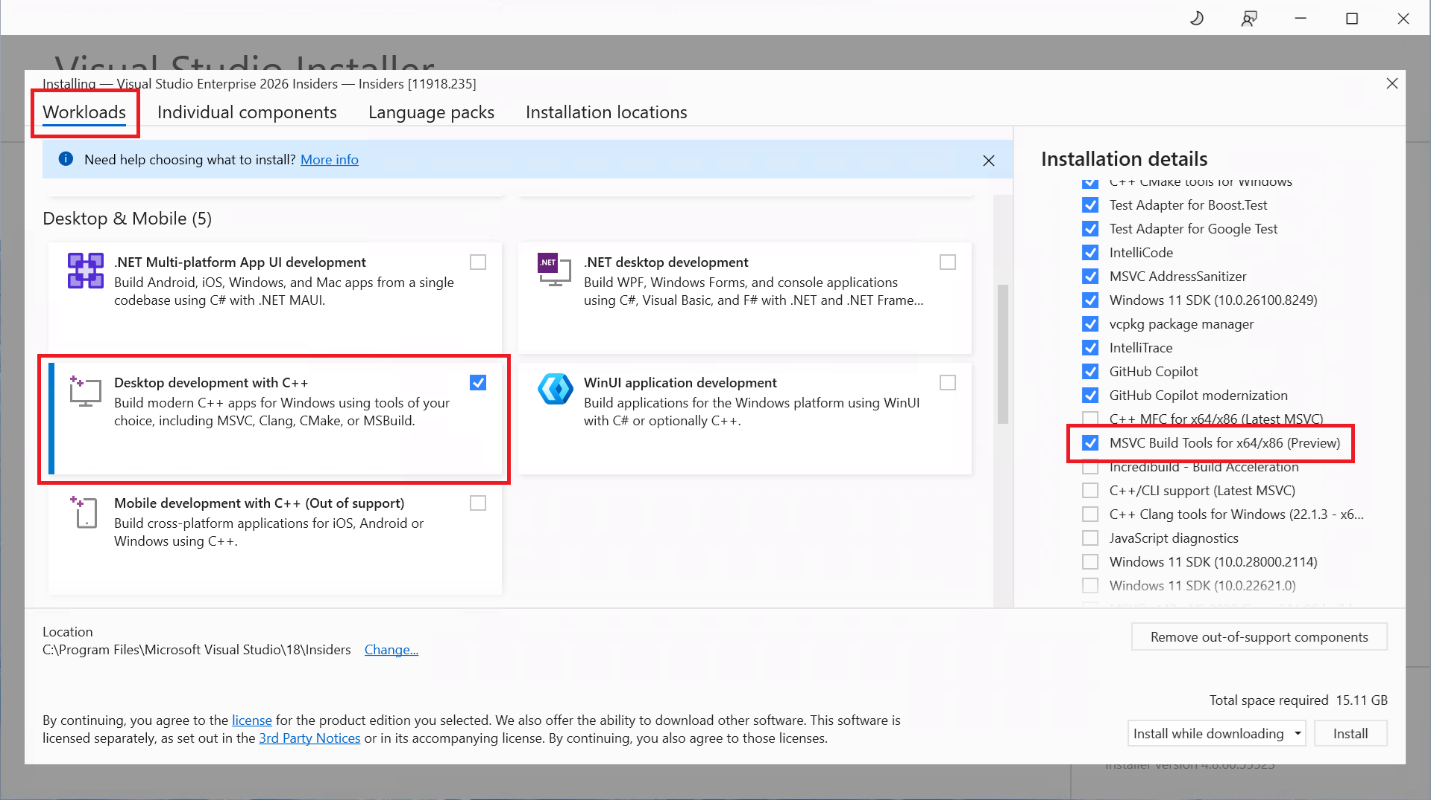
Task: Click the info icon in help banner
Action: coord(66,159)
